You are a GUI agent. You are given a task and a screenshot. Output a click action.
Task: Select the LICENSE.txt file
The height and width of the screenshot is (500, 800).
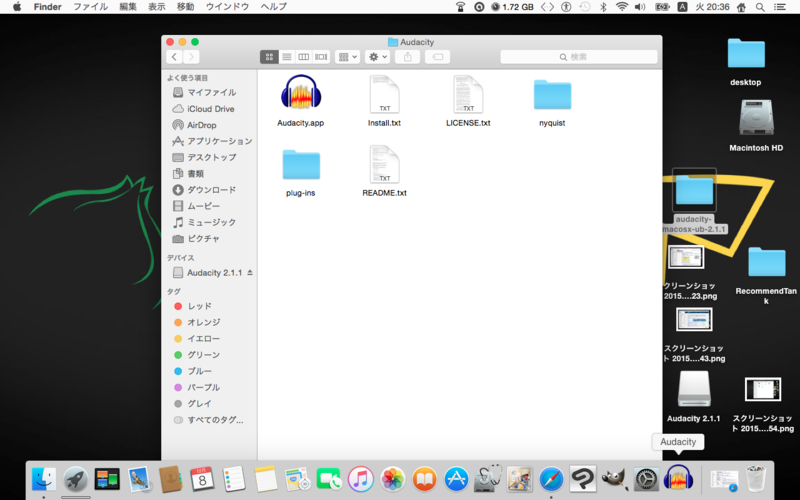click(x=468, y=95)
